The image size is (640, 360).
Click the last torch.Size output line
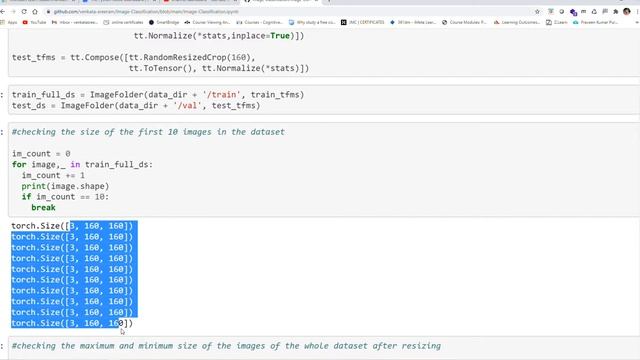[72, 323]
